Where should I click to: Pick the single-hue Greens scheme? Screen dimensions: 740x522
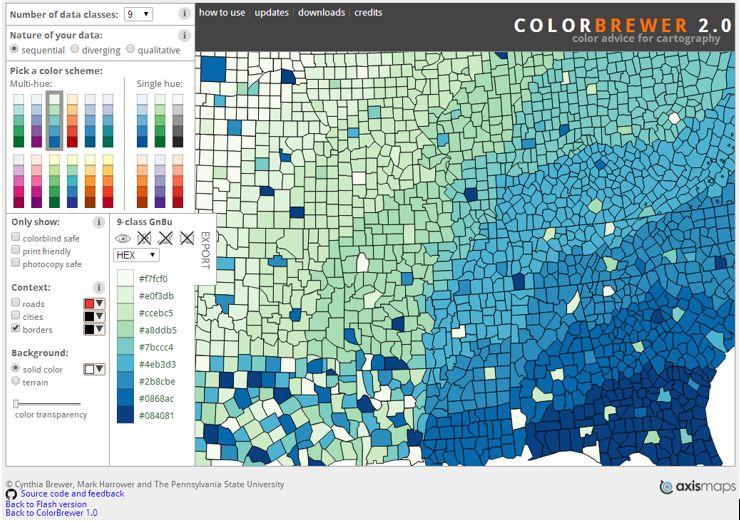click(x=160, y=121)
